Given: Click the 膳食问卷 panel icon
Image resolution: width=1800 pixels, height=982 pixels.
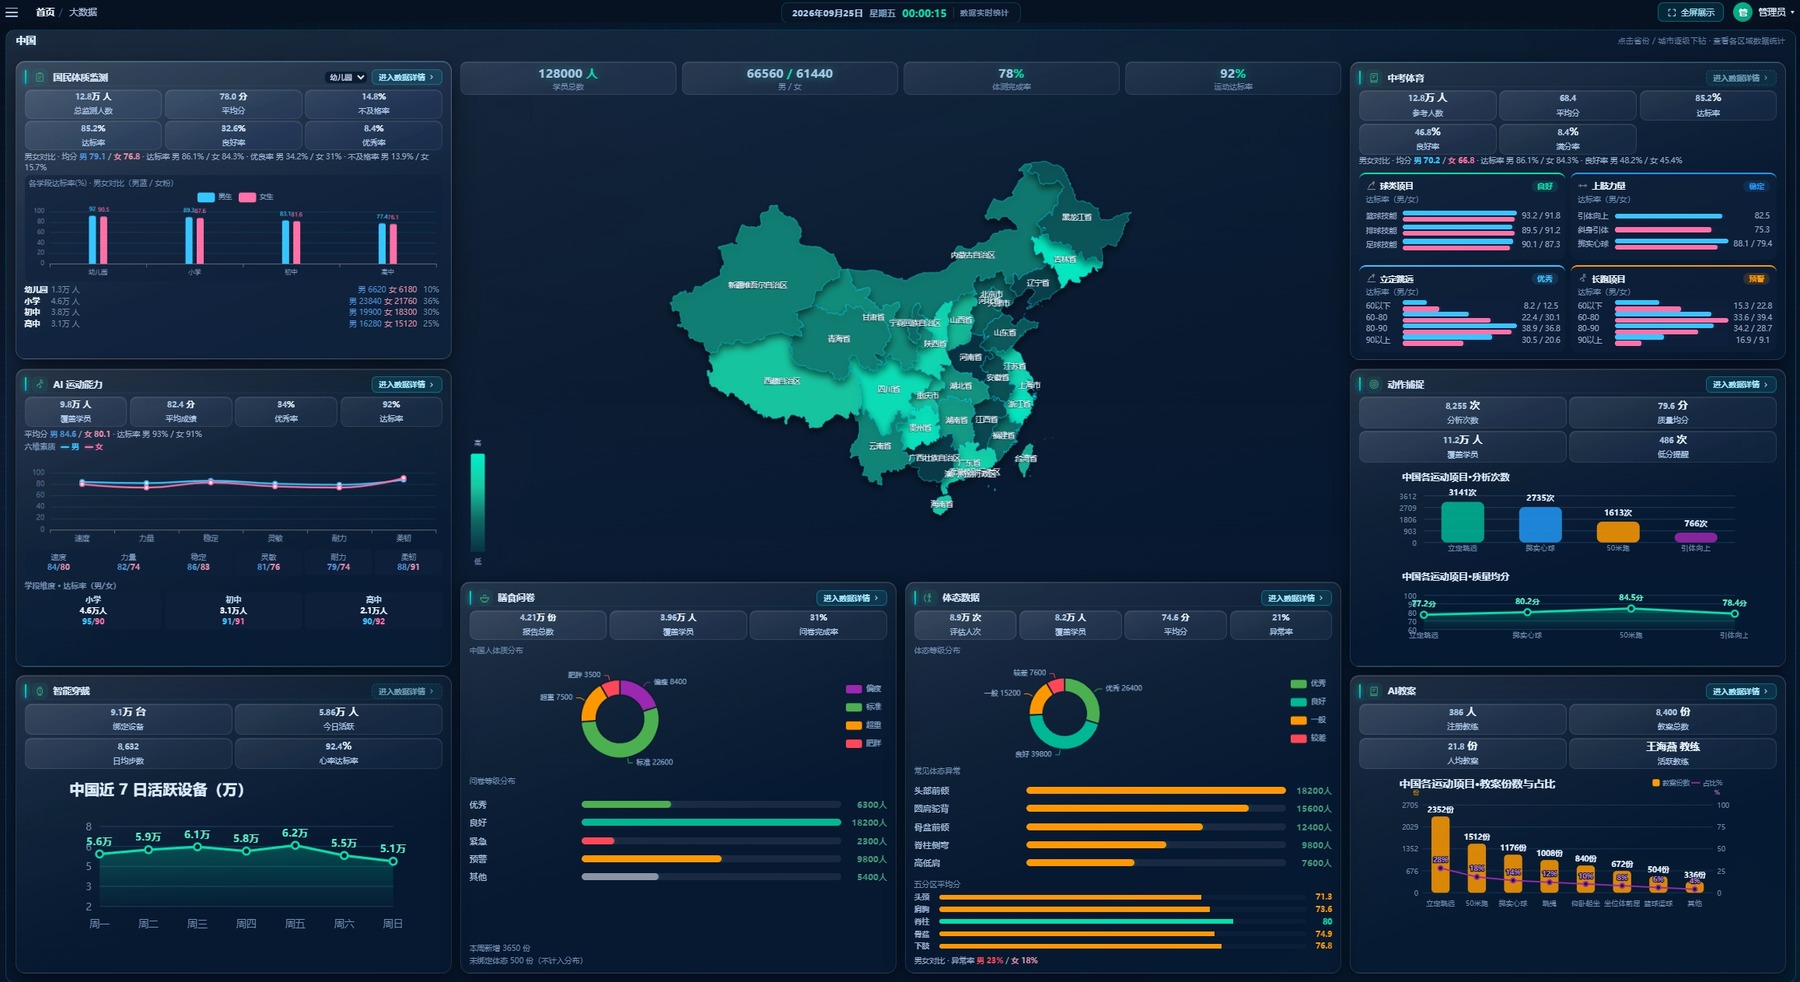Looking at the screenshot, I should click(x=484, y=598).
